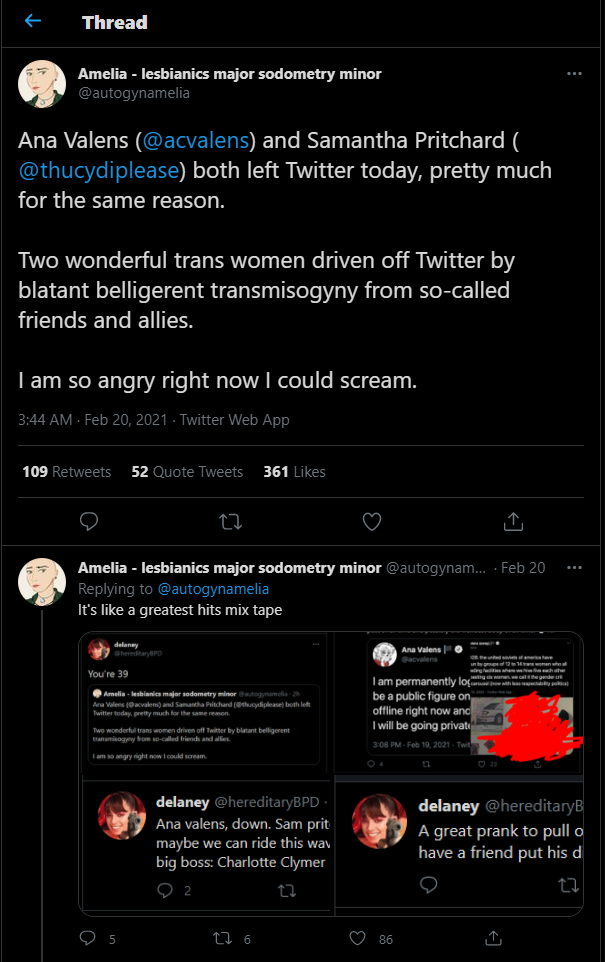Open more options on main tweet
This screenshot has height=962, width=605.
pos(574,74)
